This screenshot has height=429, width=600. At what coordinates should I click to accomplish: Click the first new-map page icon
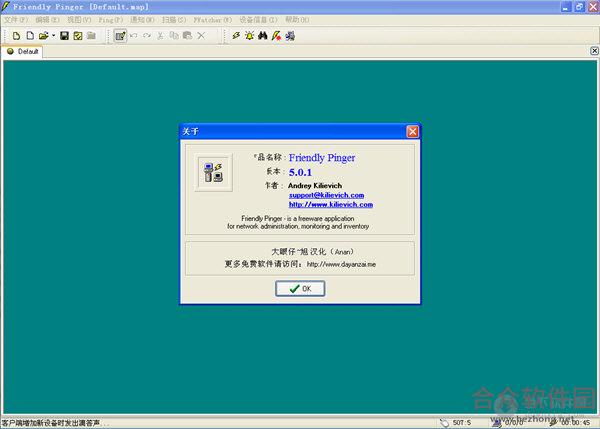click(x=16, y=36)
